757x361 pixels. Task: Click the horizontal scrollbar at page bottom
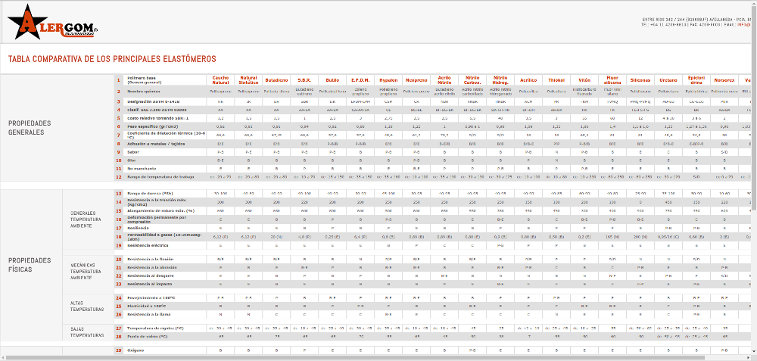(378, 358)
